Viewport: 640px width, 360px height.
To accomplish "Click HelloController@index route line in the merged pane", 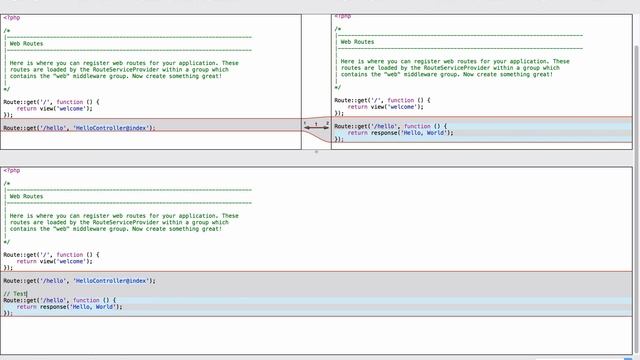I will pos(79,281).
